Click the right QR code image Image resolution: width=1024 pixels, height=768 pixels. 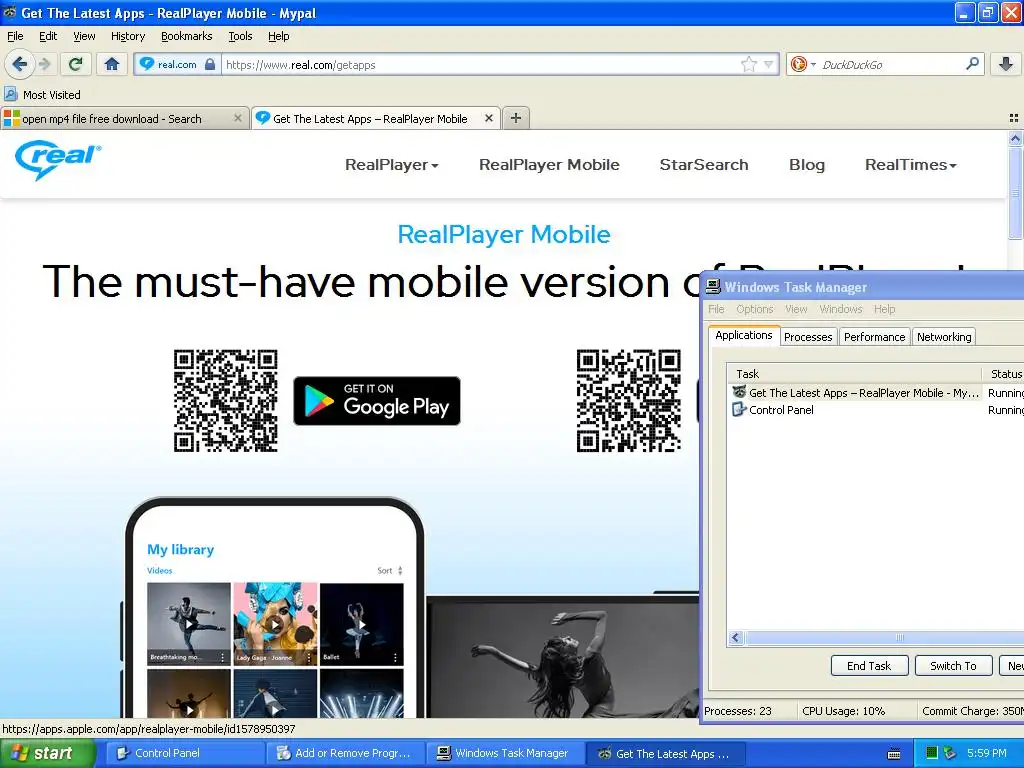tap(628, 400)
